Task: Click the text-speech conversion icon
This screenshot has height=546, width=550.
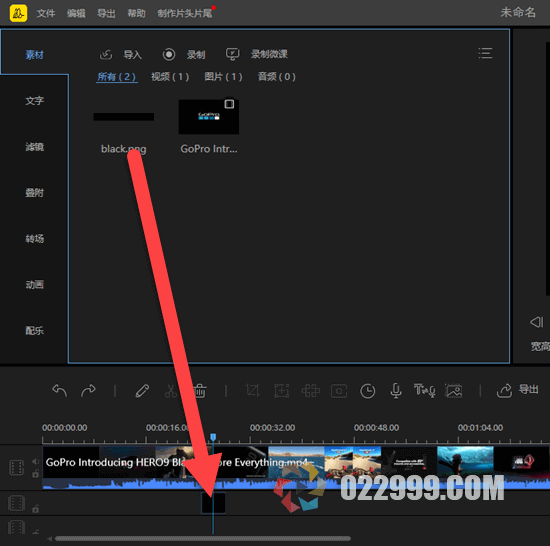Action: click(425, 390)
